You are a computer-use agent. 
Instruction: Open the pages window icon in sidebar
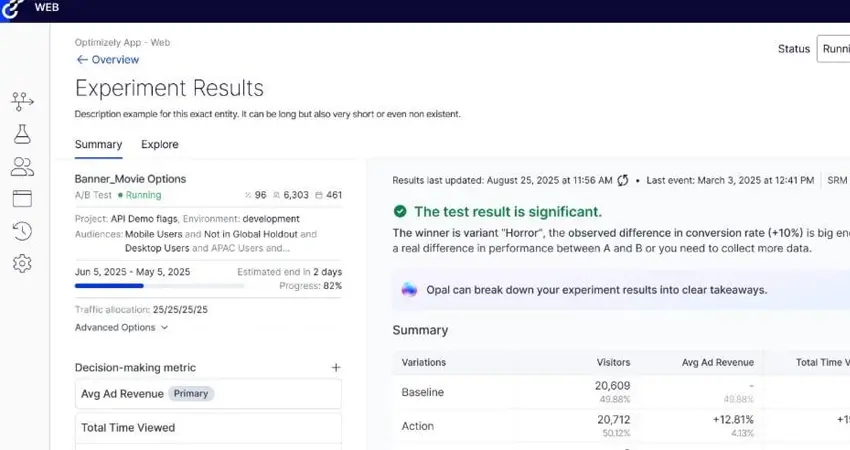tap(22, 198)
